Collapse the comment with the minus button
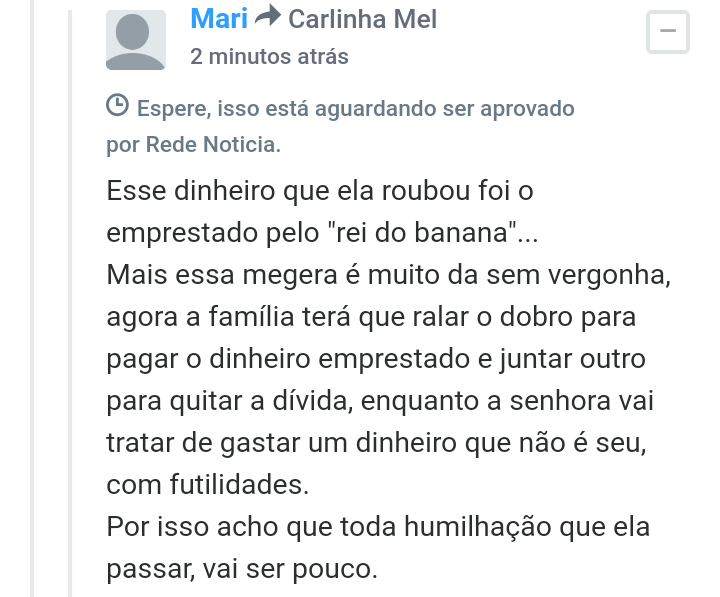 [668, 33]
